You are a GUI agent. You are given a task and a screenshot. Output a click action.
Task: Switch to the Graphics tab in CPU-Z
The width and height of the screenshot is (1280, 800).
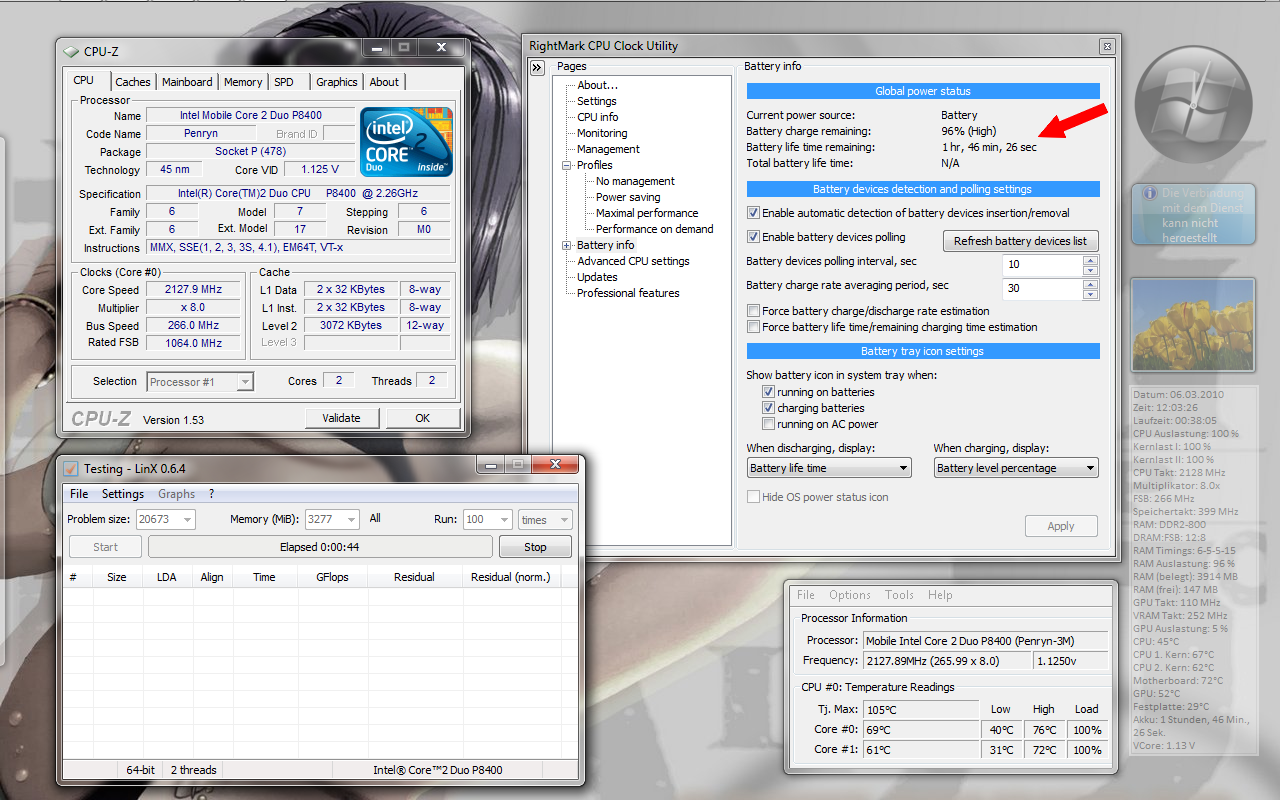[x=337, y=82]
